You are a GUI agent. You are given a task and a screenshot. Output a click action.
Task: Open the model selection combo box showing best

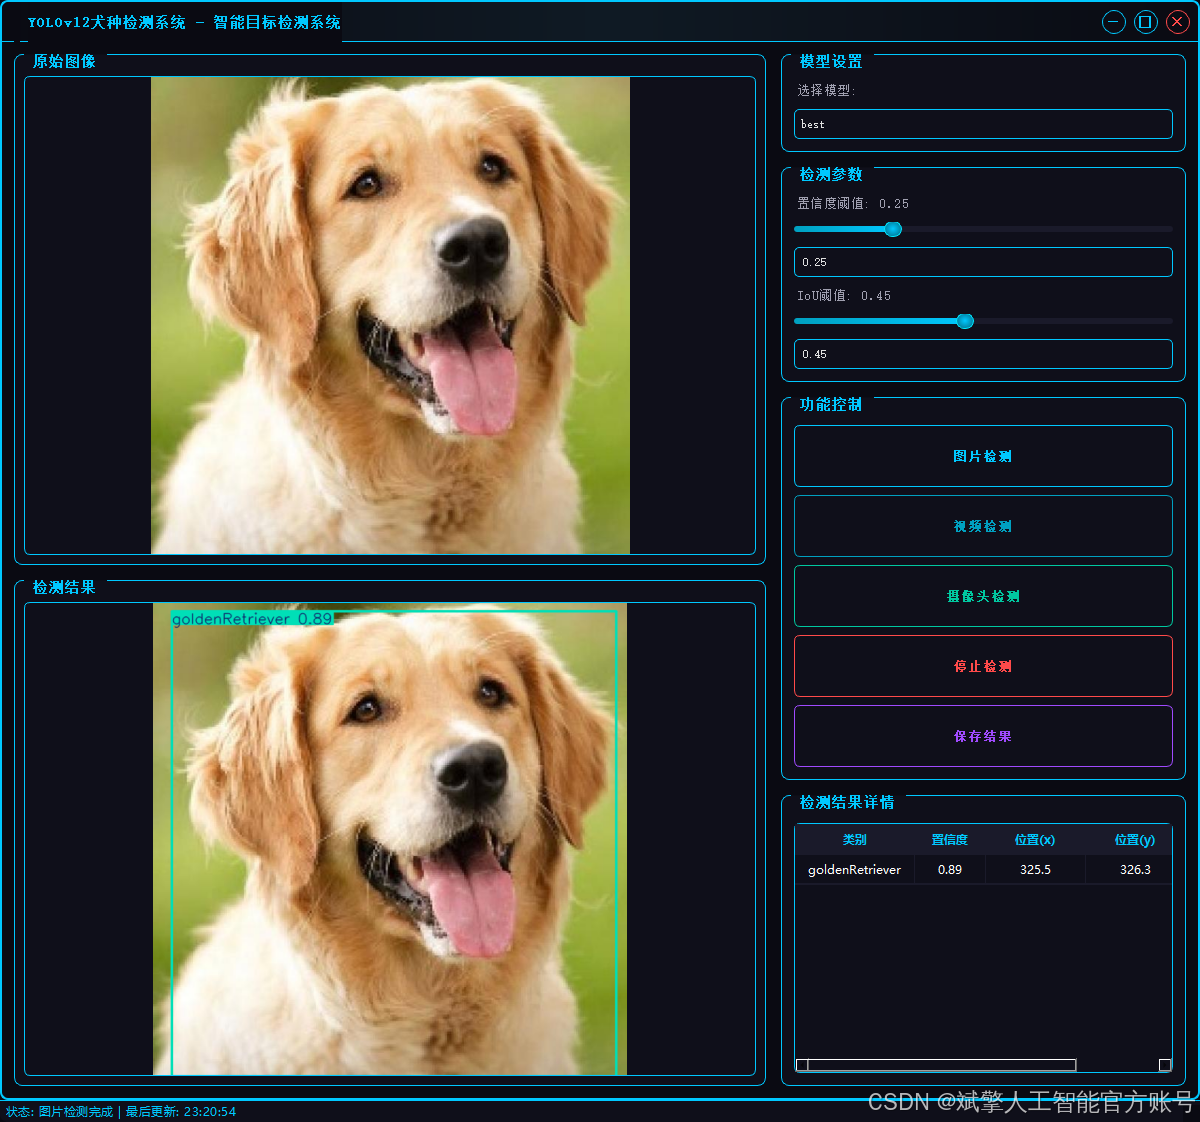(983, 124)
